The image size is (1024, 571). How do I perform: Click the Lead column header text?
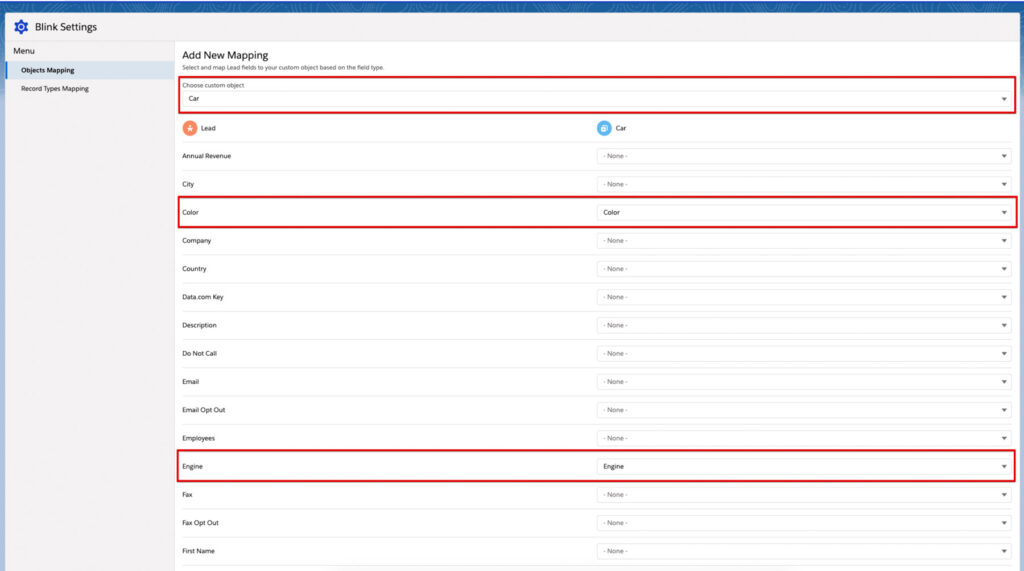(x=208, y=128)
